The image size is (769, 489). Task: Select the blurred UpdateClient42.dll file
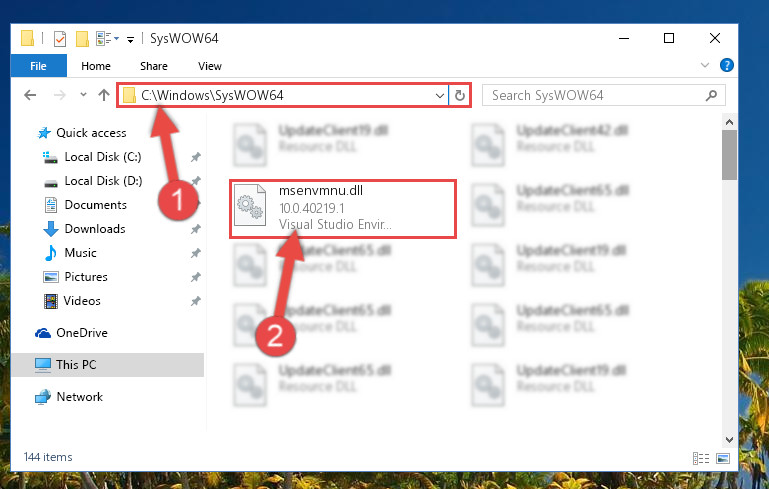coord(572,130)
